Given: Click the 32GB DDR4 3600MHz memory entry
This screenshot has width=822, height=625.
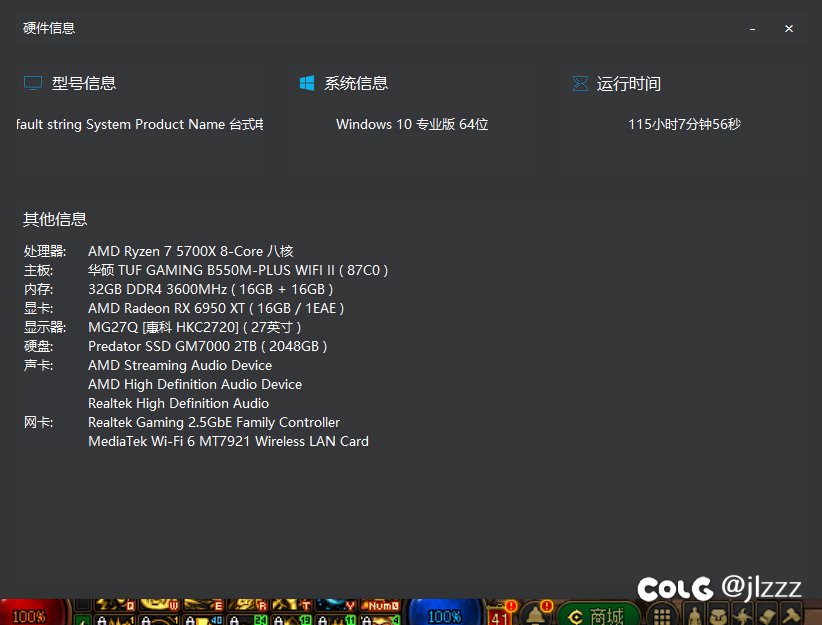Looking at the screenshot, I should tap(210, 289).
